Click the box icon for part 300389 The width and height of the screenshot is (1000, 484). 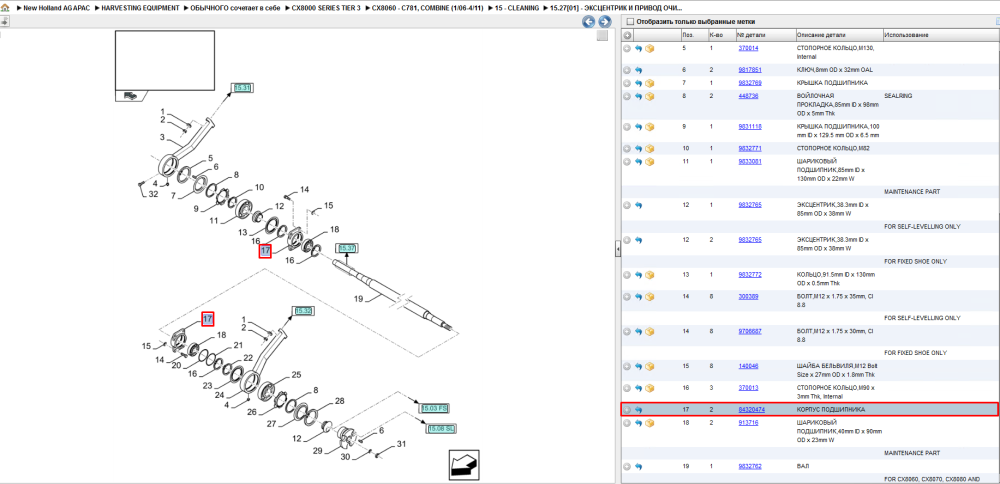tap(650, 297)
